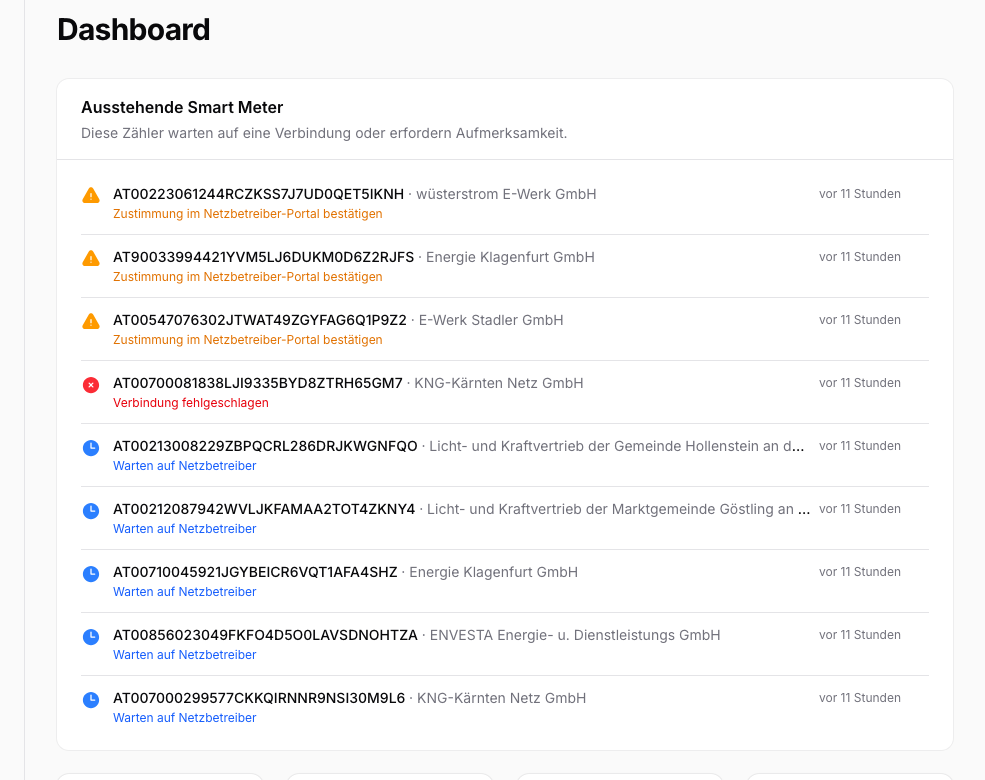Click warning icon for wüsterstrom E-Werk meter
Viewport: 985px width, 780px height.
click(91, 195)
